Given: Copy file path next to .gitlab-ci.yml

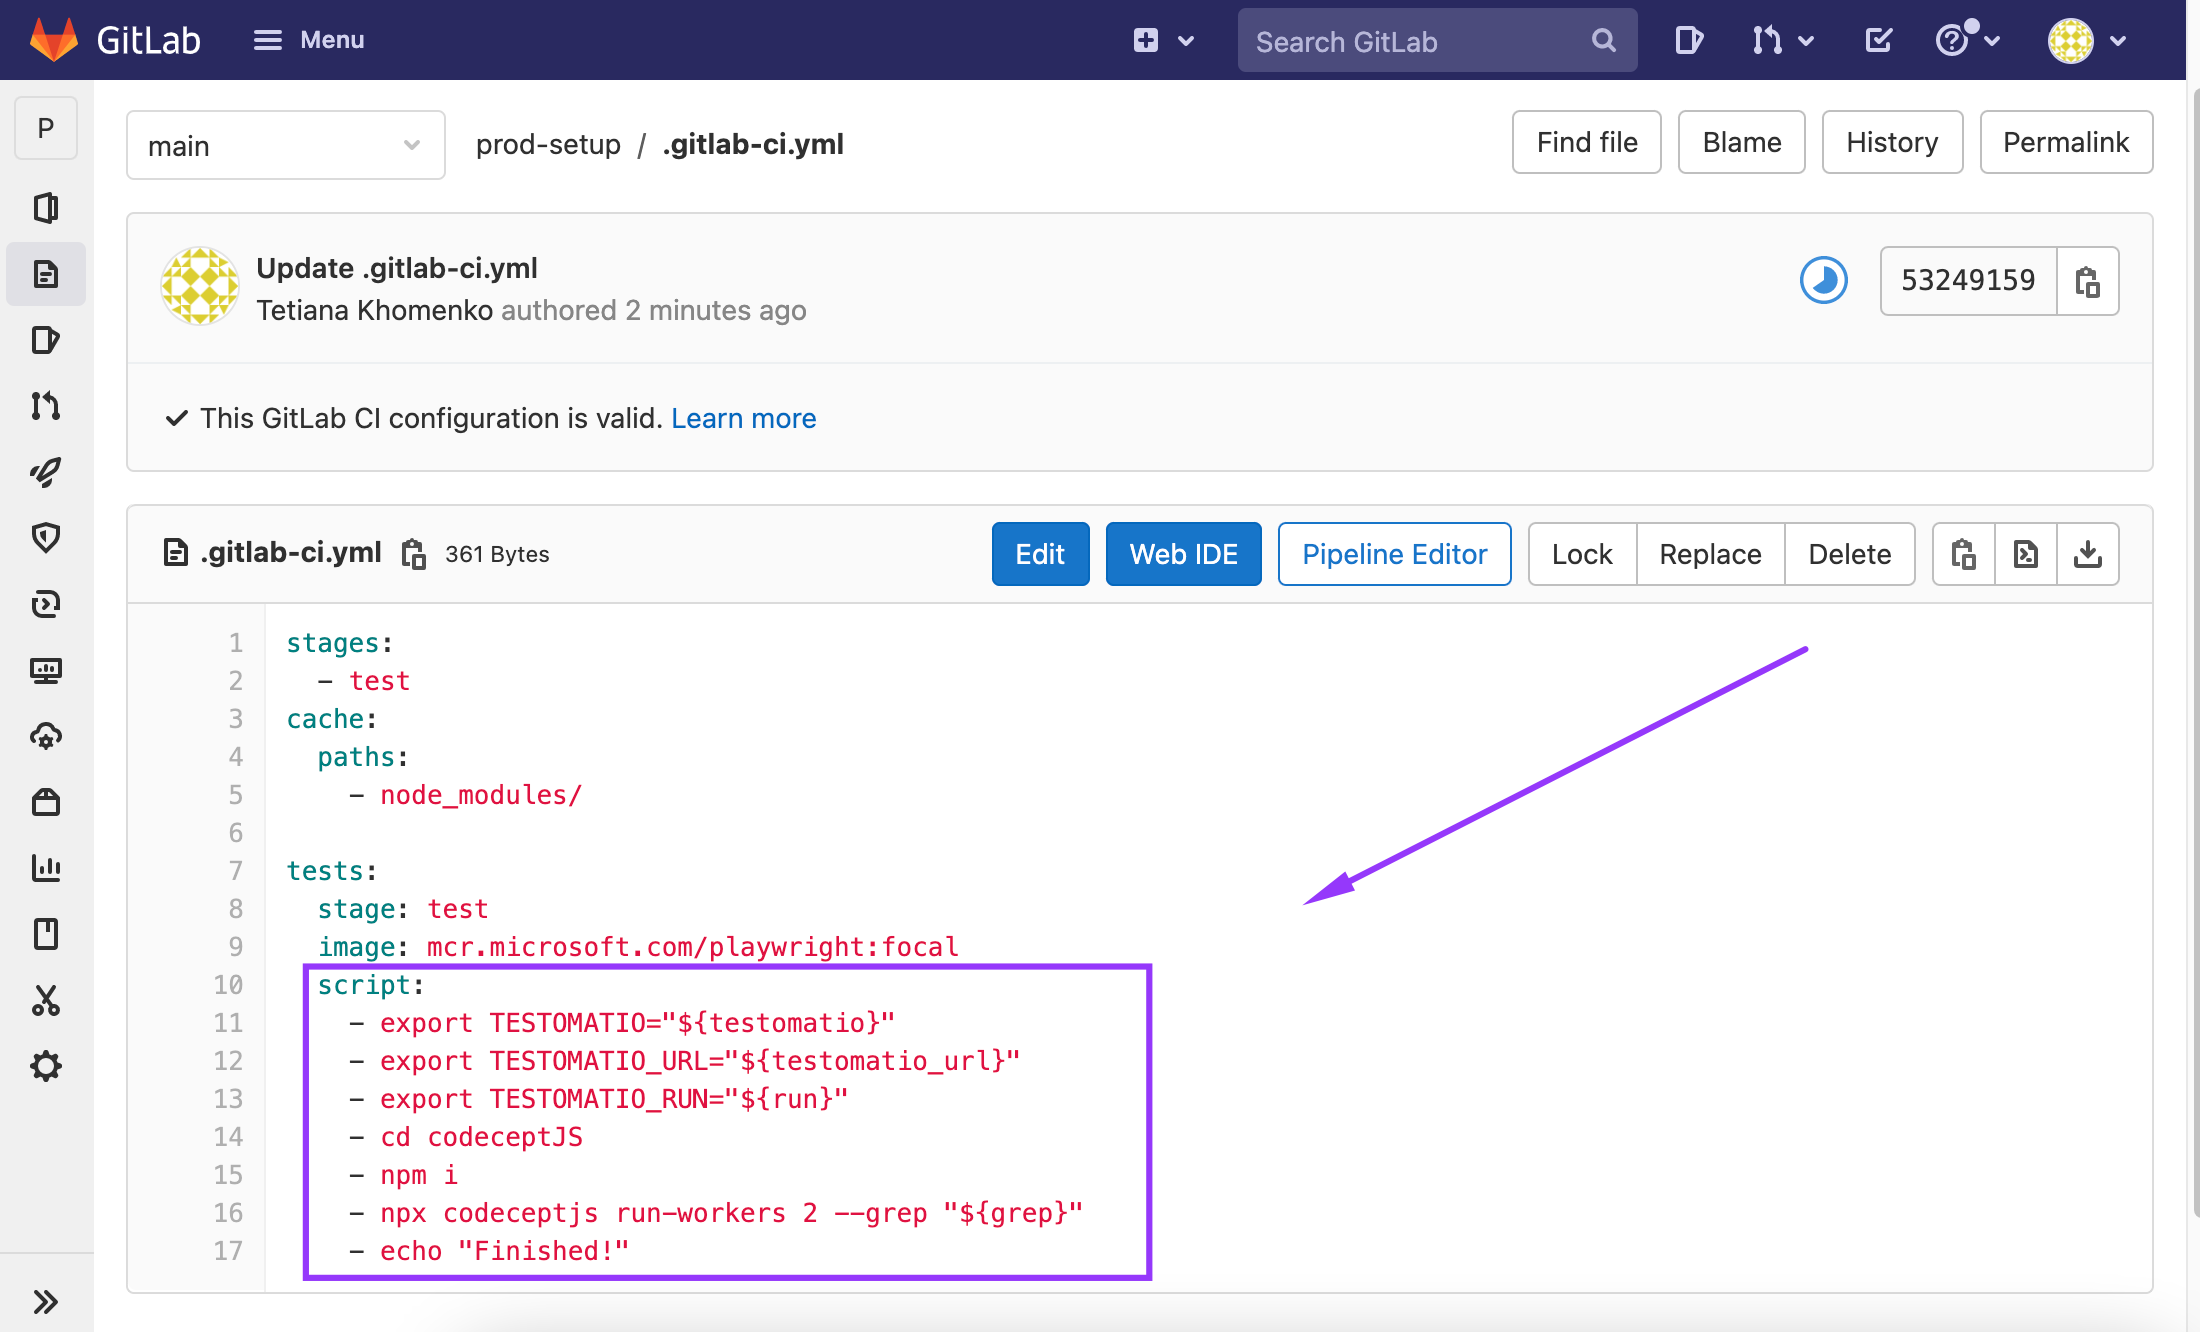Looking at the screenshot, I should click(x=413, y=554).
